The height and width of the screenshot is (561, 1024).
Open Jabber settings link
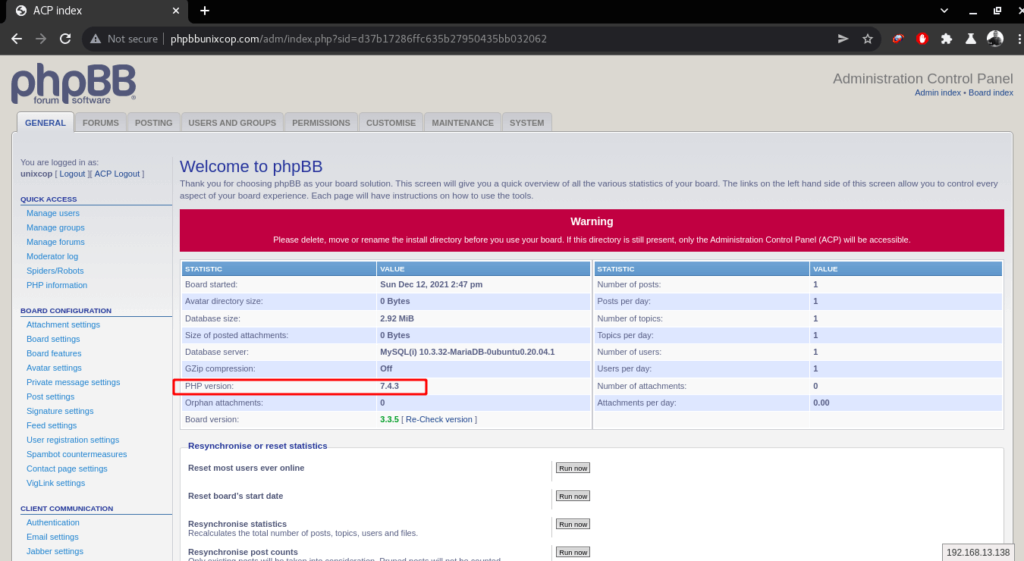pyautogui.click(x=55, y=551)
